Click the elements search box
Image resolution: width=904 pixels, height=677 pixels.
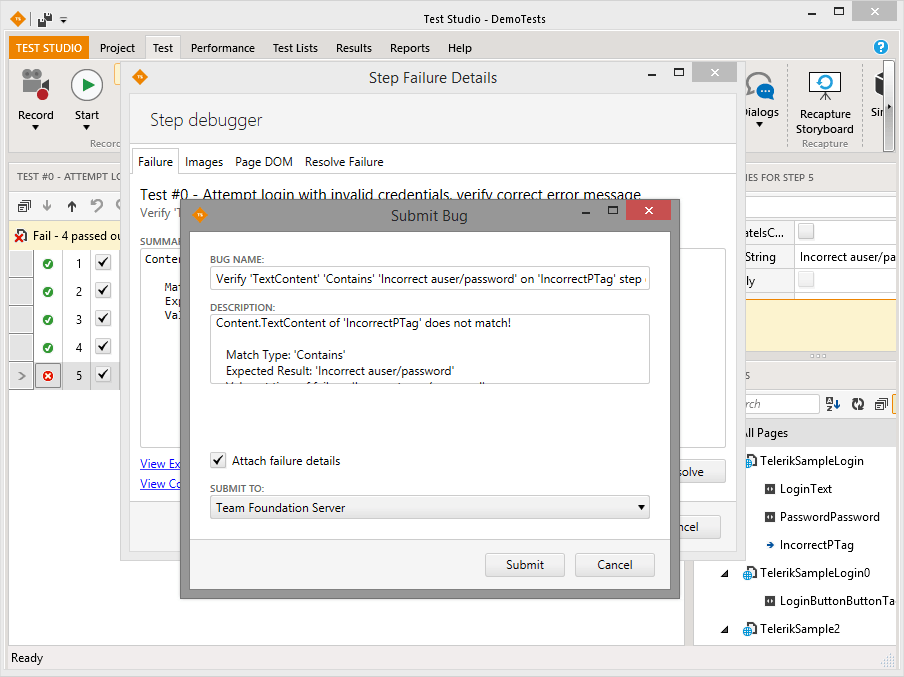782,404
